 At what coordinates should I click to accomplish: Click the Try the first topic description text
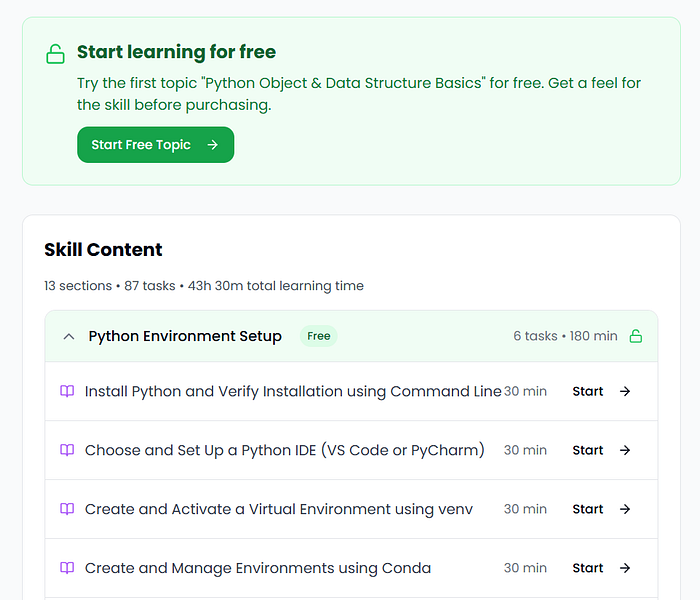click(x=359, y=94)
